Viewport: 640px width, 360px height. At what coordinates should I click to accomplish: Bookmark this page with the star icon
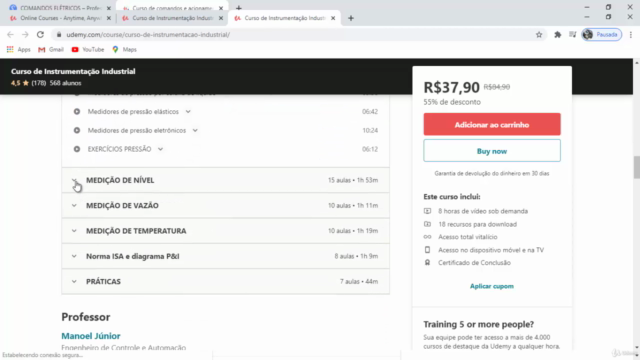(539, 35)
